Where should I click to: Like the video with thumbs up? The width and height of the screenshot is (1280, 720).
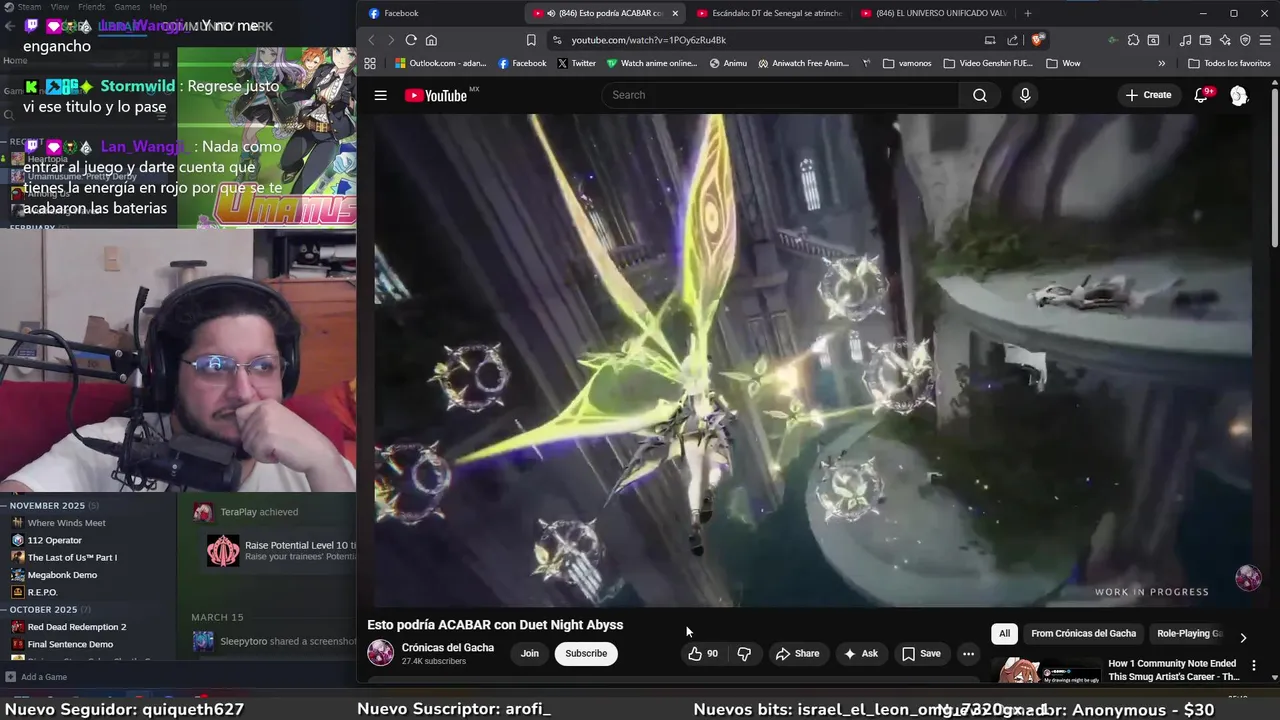click(x=702, y=653)
